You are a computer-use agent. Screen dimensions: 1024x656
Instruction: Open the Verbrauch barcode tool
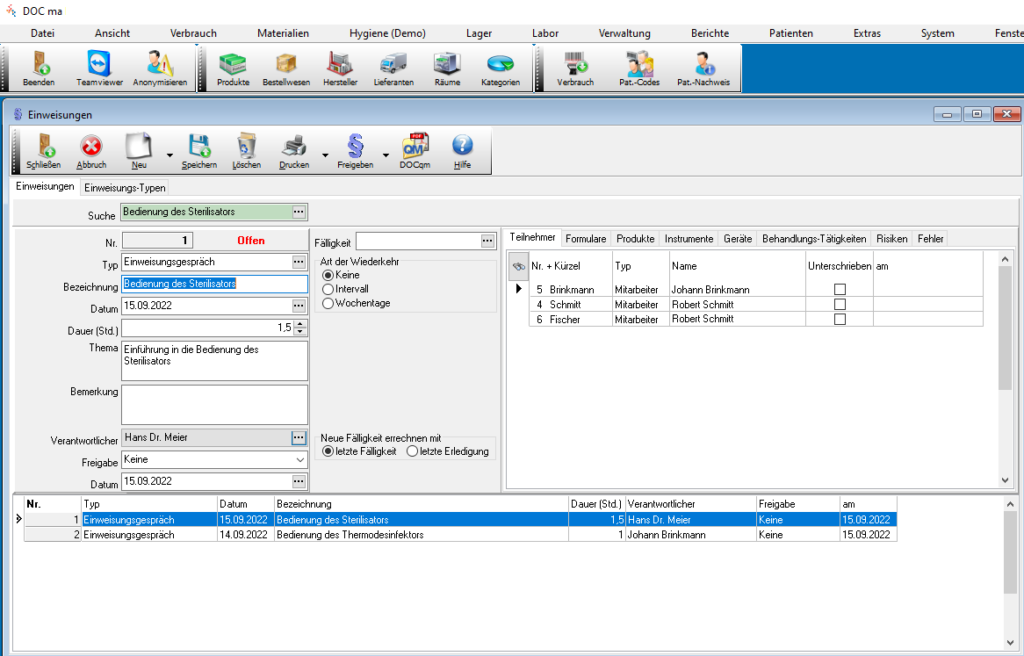tap(575, 68)
